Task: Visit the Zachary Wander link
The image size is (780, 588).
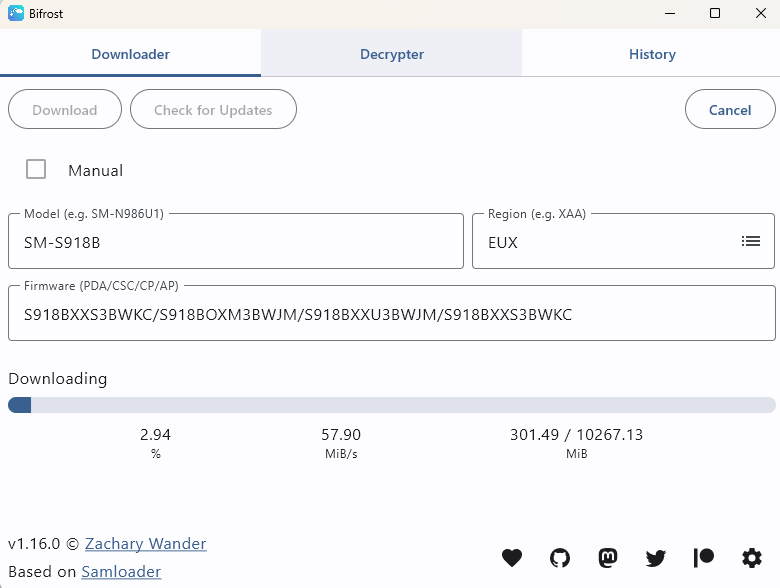Action: [146, 544]
